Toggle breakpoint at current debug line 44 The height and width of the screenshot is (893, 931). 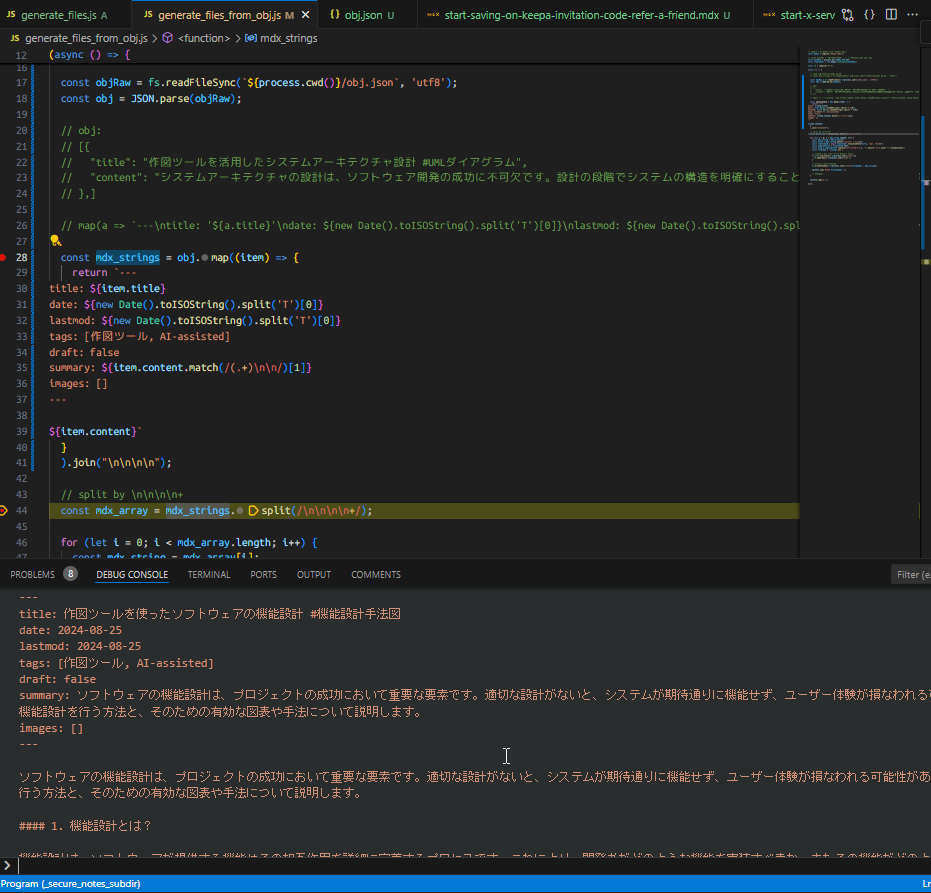5,510
